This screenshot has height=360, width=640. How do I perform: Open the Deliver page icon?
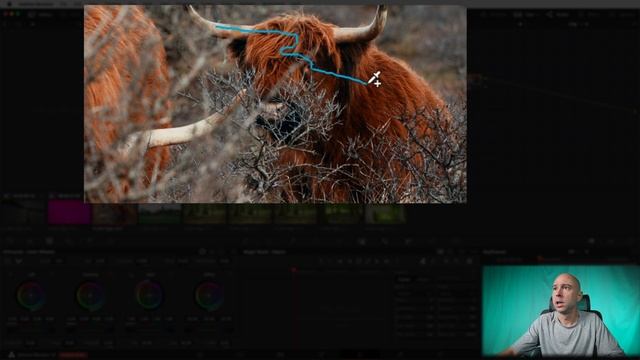point(440,355)
